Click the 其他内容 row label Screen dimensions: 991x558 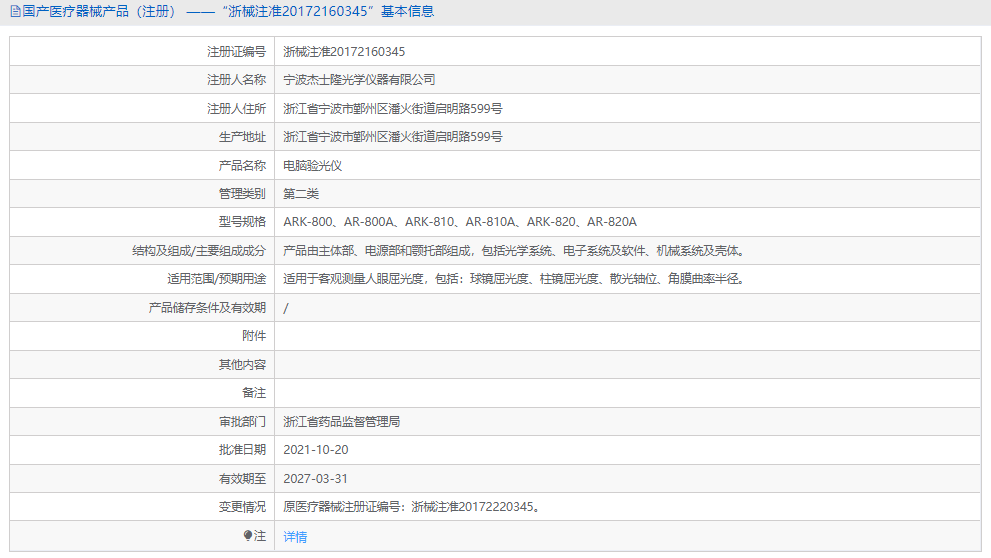[242, 365]
